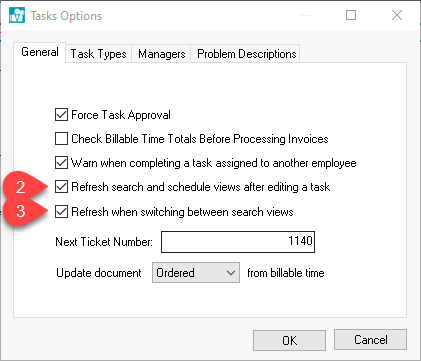Confirm settings with the OK button
The height and width of the screenshot is (361, 421).
[x=289, y=340]
